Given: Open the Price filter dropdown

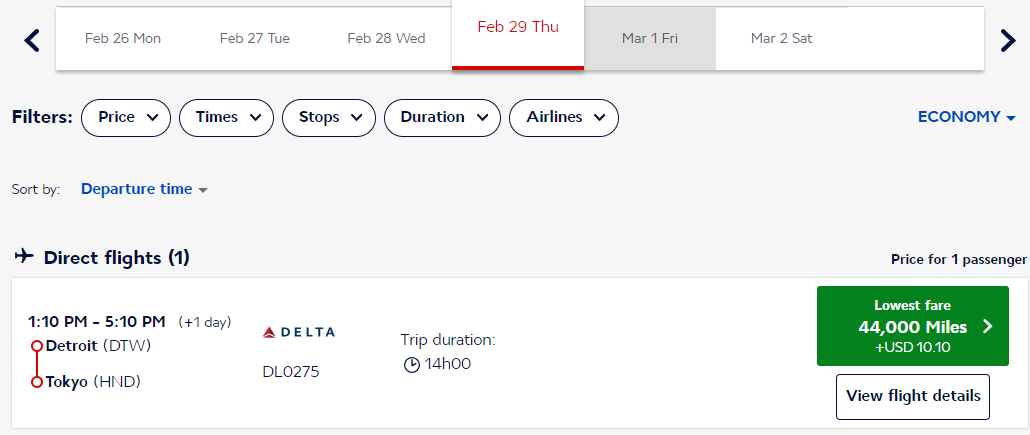Looking at the screenshot, I should [128, 117].
